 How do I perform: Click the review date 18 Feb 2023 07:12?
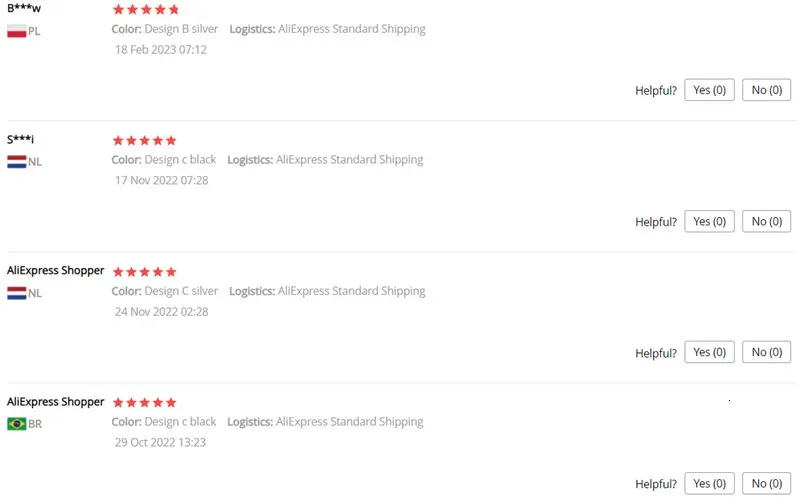[x=161, y=50]
